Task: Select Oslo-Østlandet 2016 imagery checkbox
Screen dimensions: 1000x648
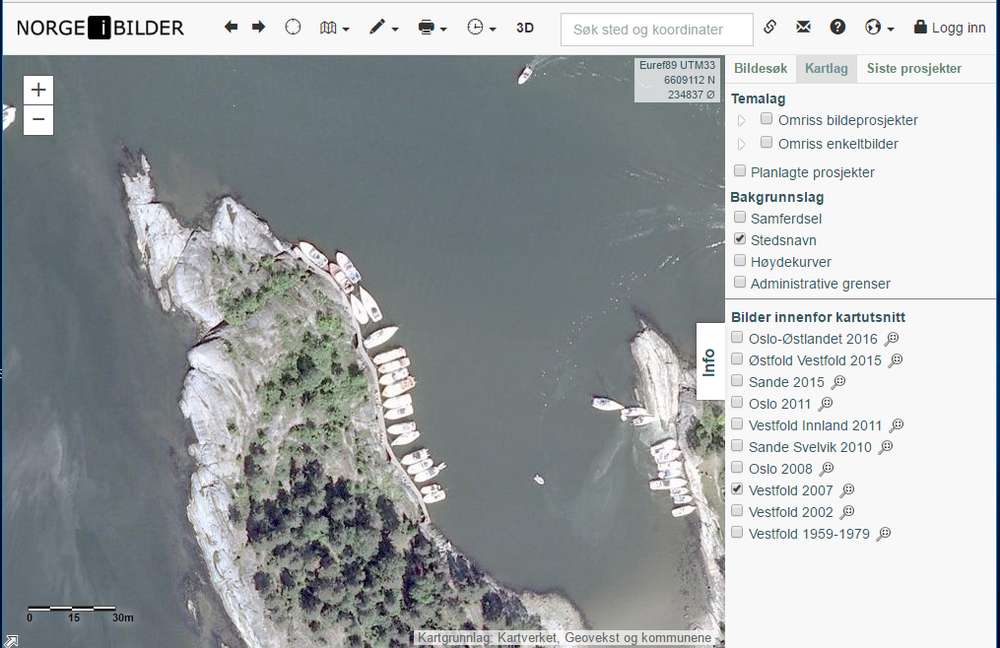Action: (737, 337)
